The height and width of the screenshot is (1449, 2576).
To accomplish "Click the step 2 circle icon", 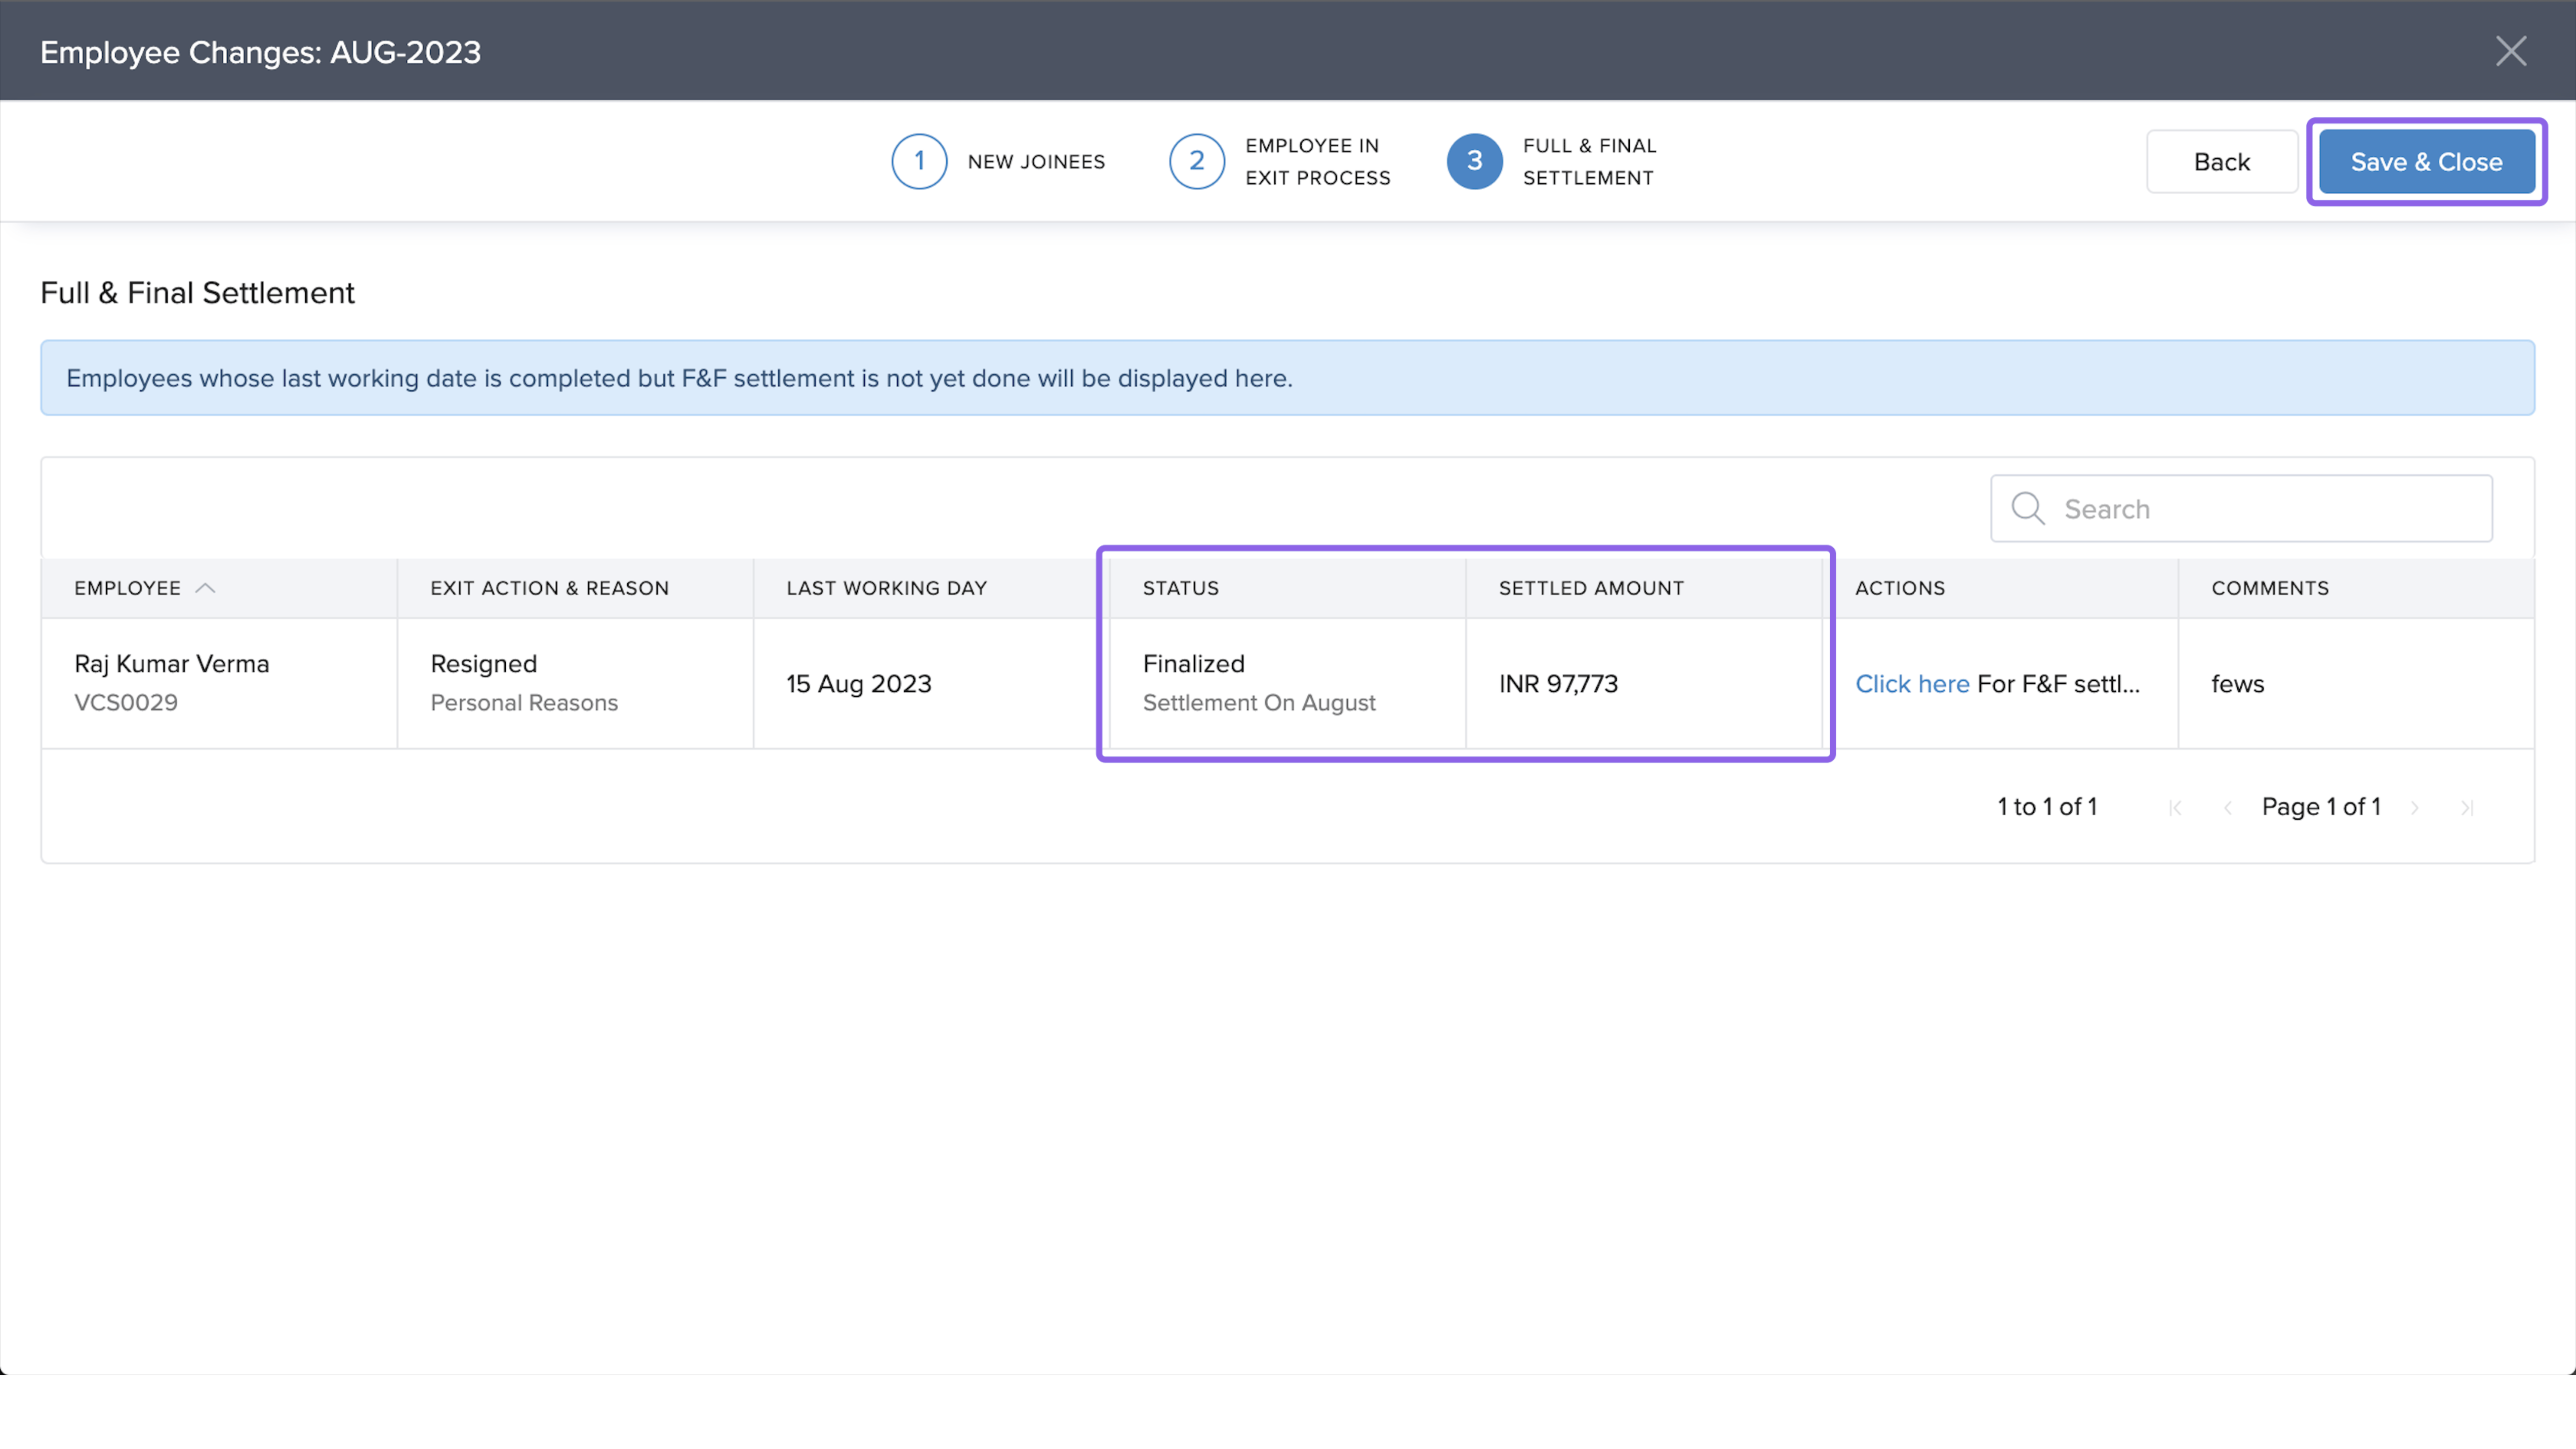I will (1196, 161).
